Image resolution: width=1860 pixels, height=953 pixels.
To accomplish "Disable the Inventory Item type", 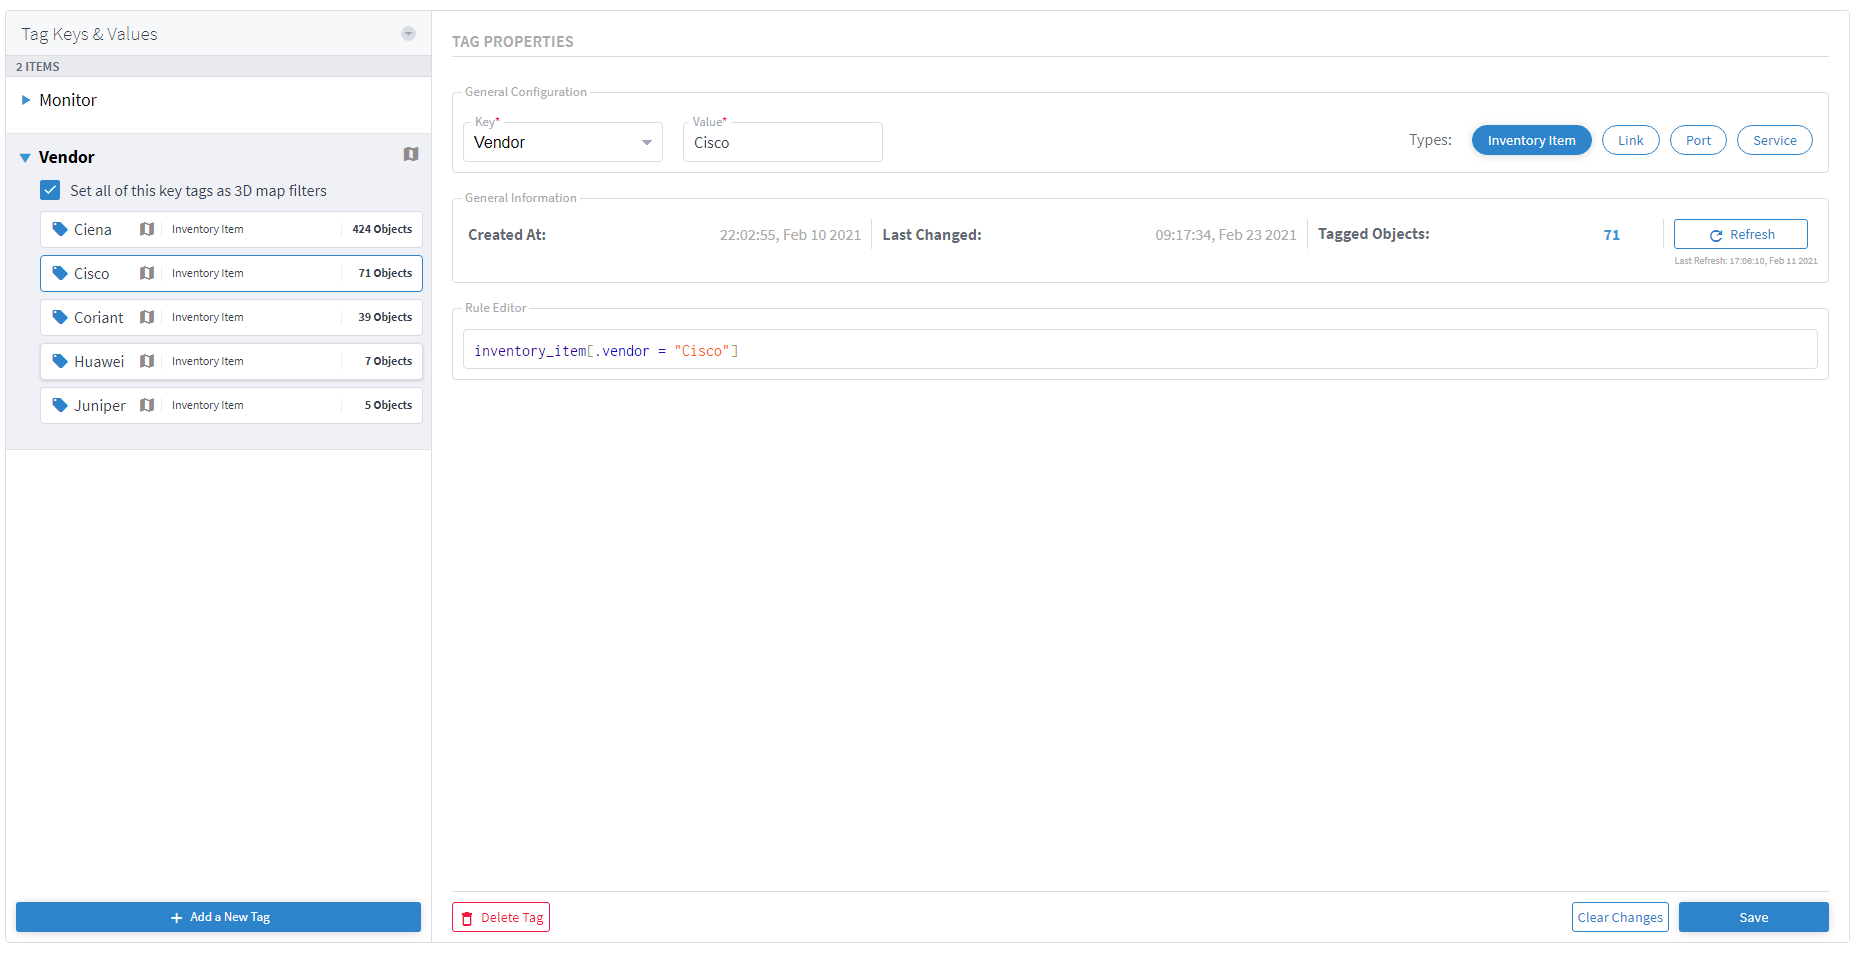I will (x=1531, y=140).
